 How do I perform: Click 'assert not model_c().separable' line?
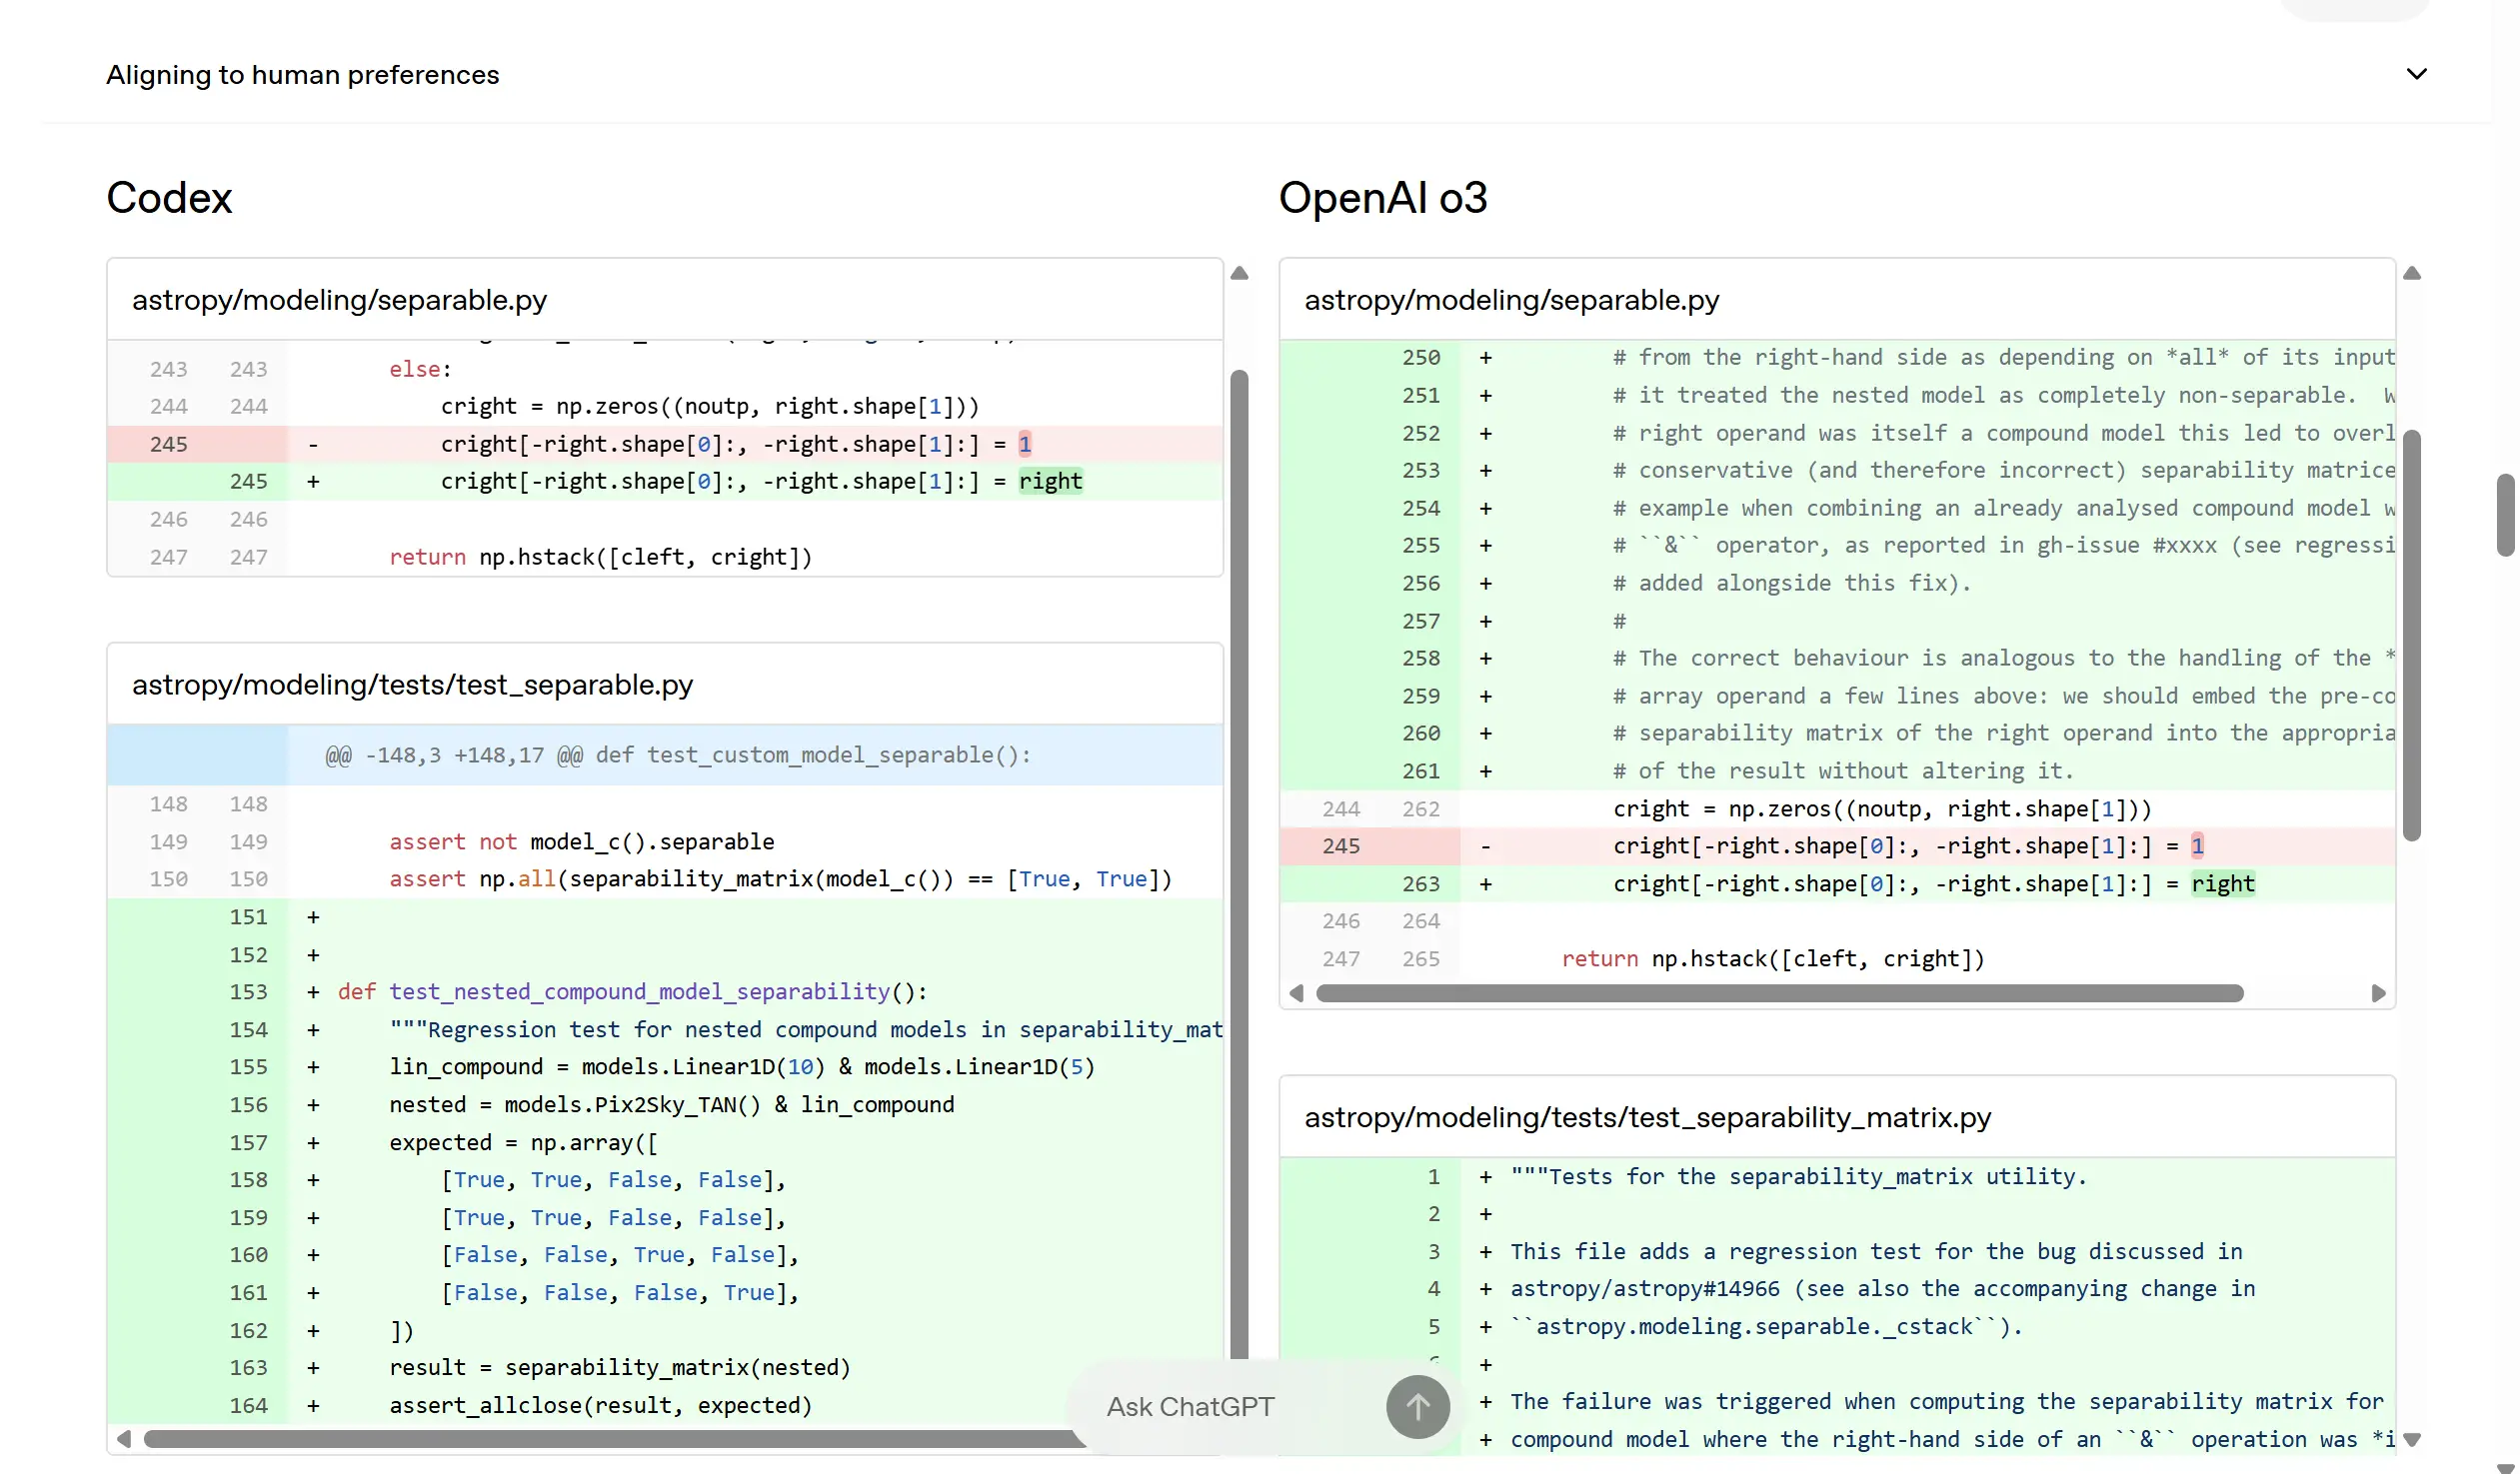point(665,842)
